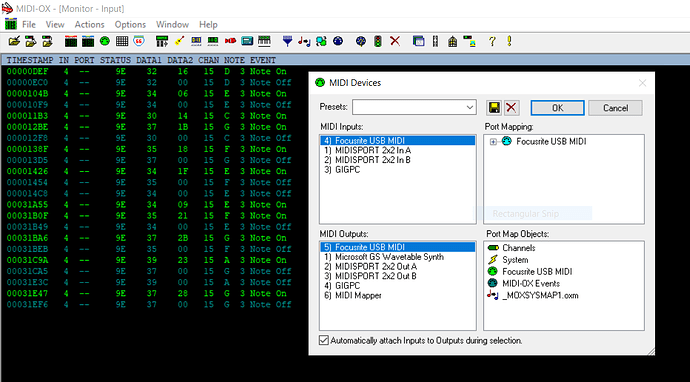Click the second folder icon in toolbar
This screenshot has width=690, height=382.
click(x=30, y=41)
